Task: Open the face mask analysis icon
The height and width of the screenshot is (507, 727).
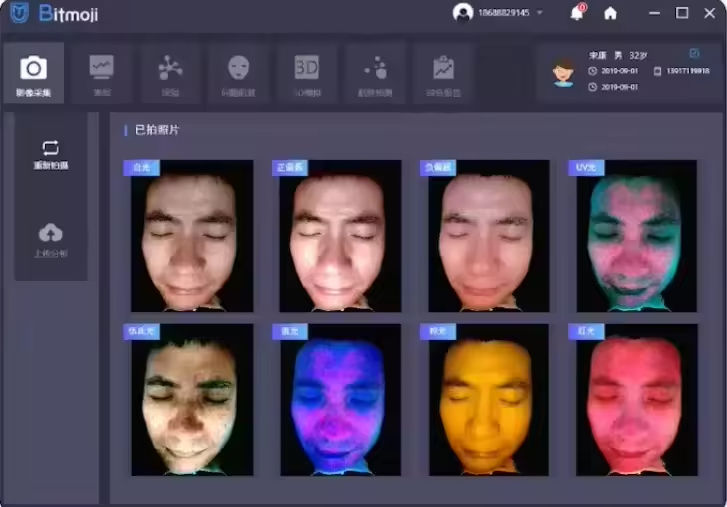Action: (x=238, y=72)
